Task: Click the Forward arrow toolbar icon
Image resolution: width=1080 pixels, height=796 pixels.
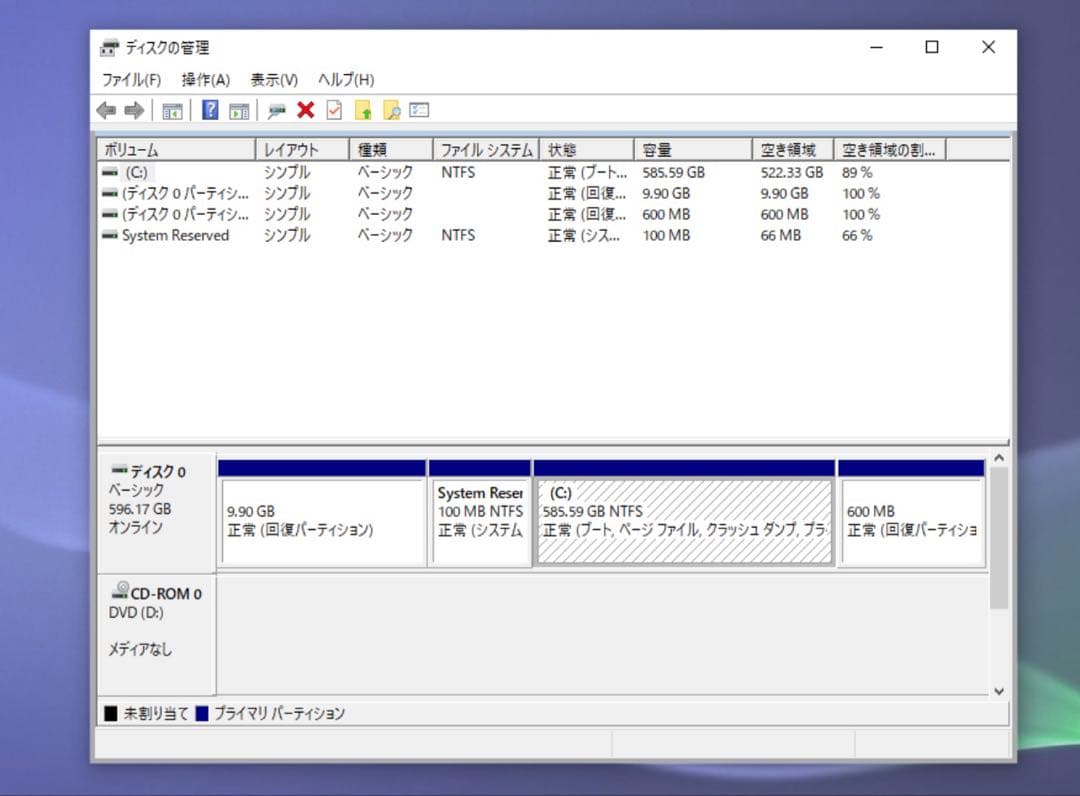Action: tap(134, 110)
